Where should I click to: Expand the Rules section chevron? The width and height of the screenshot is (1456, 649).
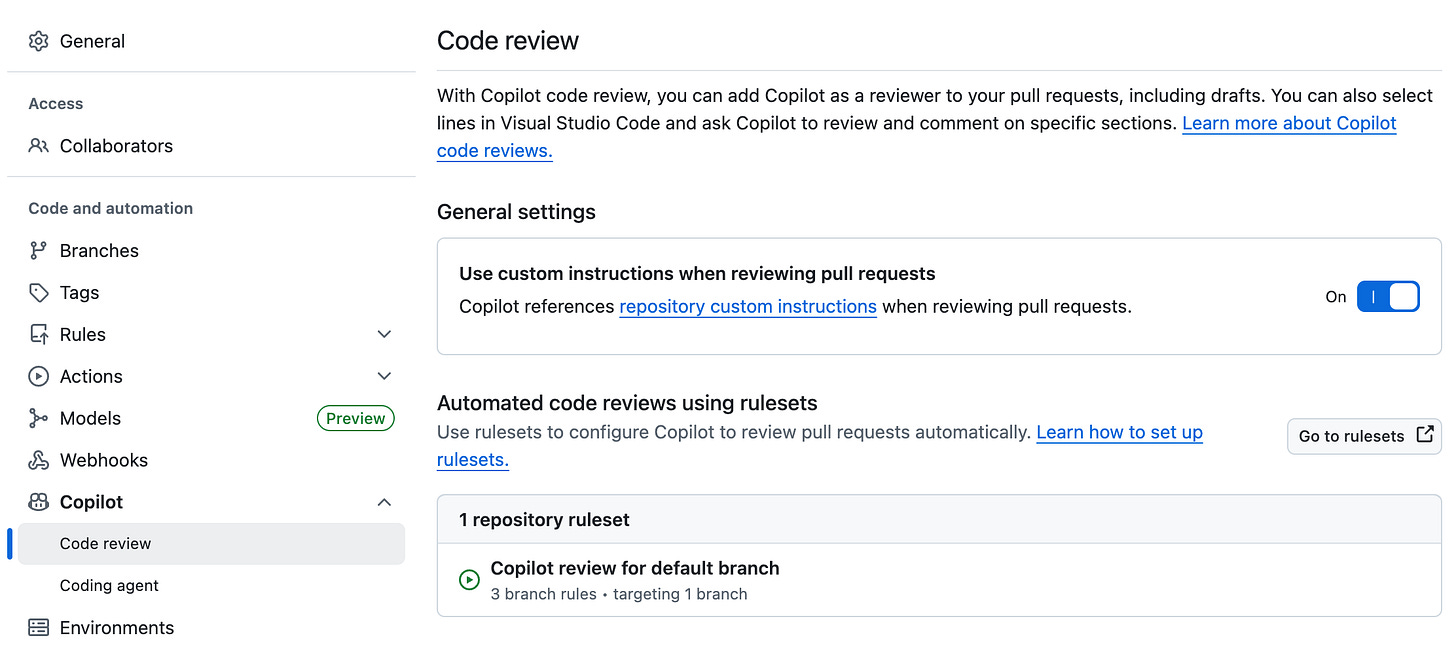click(384, 333)
